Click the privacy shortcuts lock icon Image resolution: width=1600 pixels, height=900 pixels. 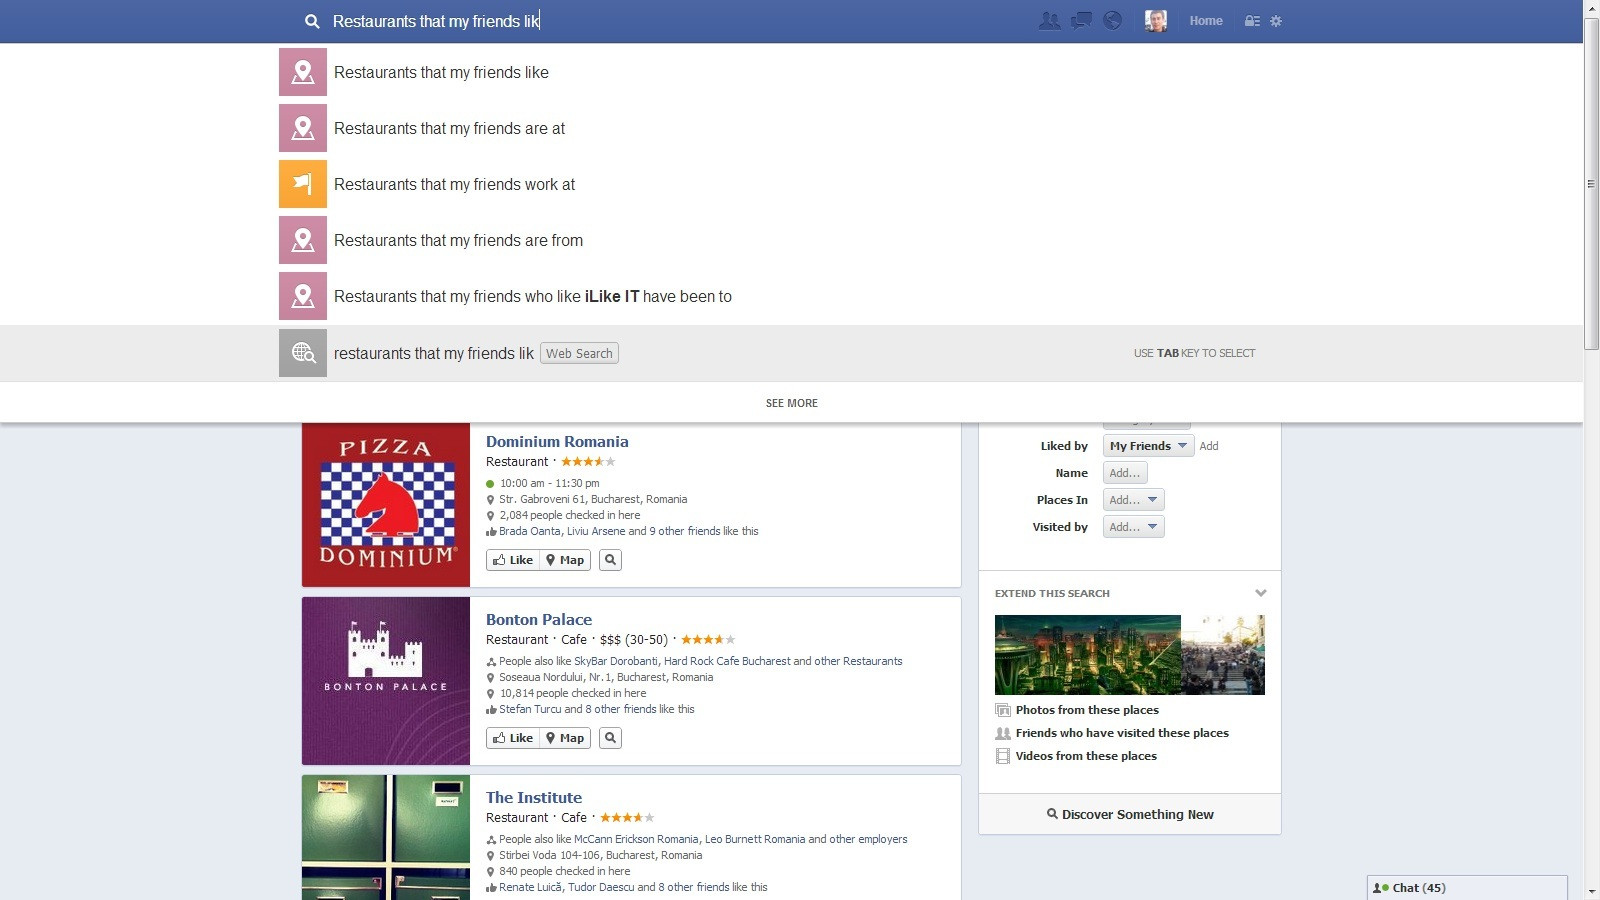1251,21
